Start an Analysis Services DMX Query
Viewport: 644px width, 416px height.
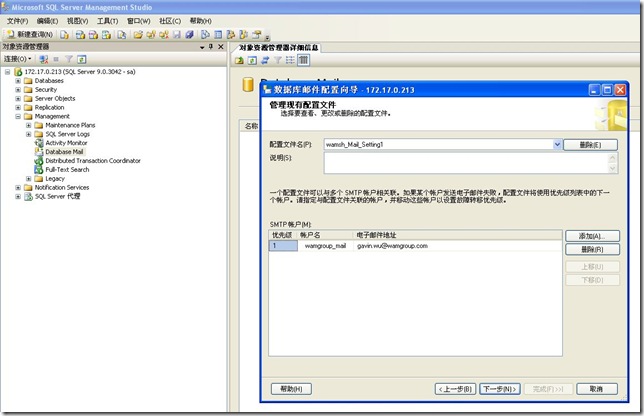93,34
